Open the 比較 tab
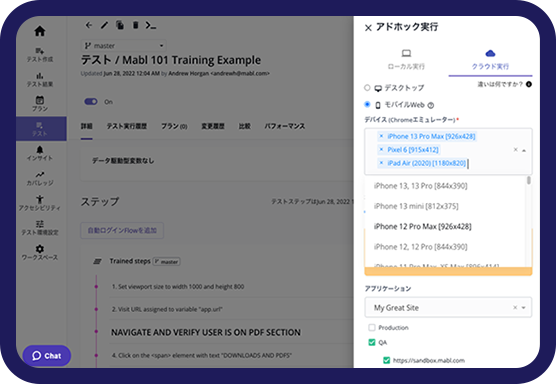 (x=245, y=126)
